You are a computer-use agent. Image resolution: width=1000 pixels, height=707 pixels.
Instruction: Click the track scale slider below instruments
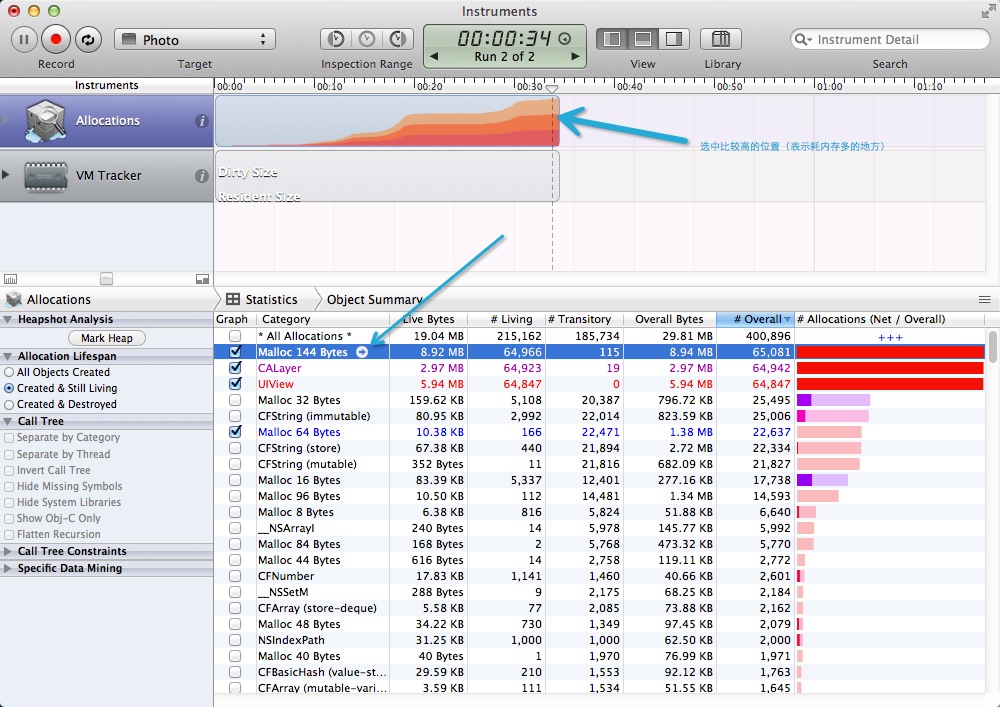[107, 279]
